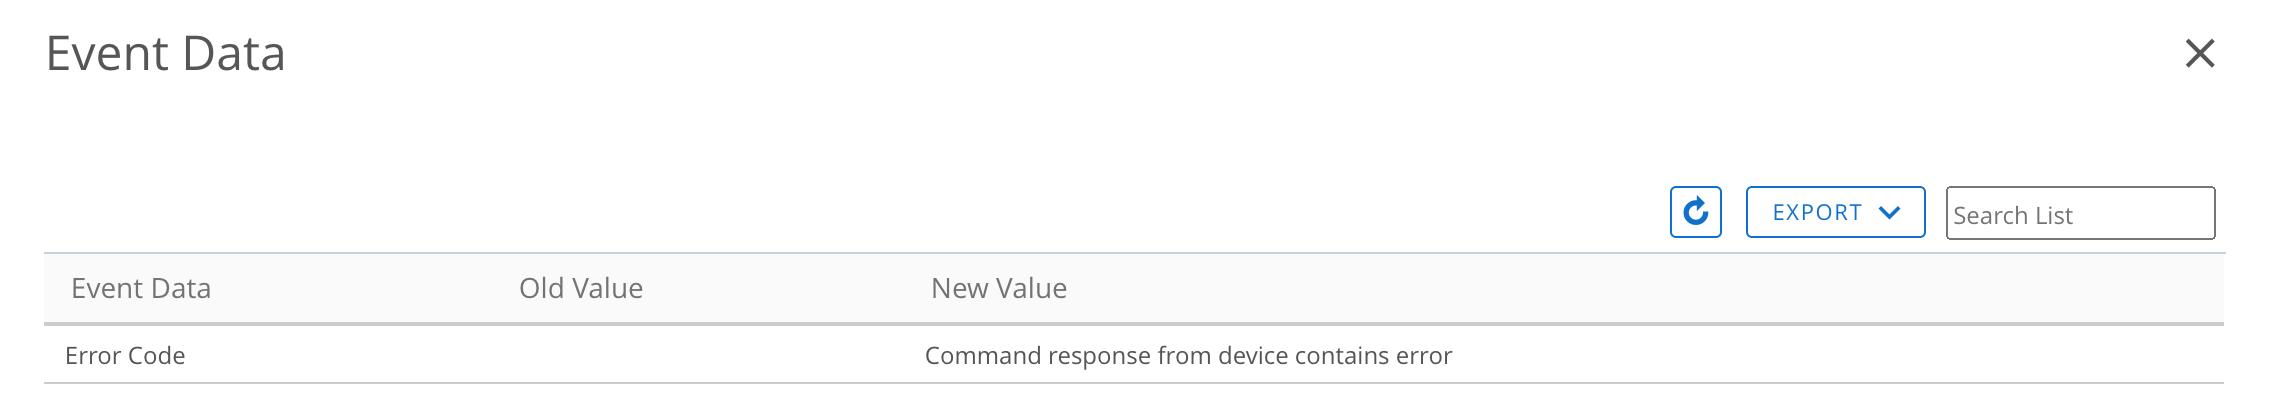Click the Event Data dialog title
Screen dimensions: 2272x410
pyautogui.click(x=166, y=54)
